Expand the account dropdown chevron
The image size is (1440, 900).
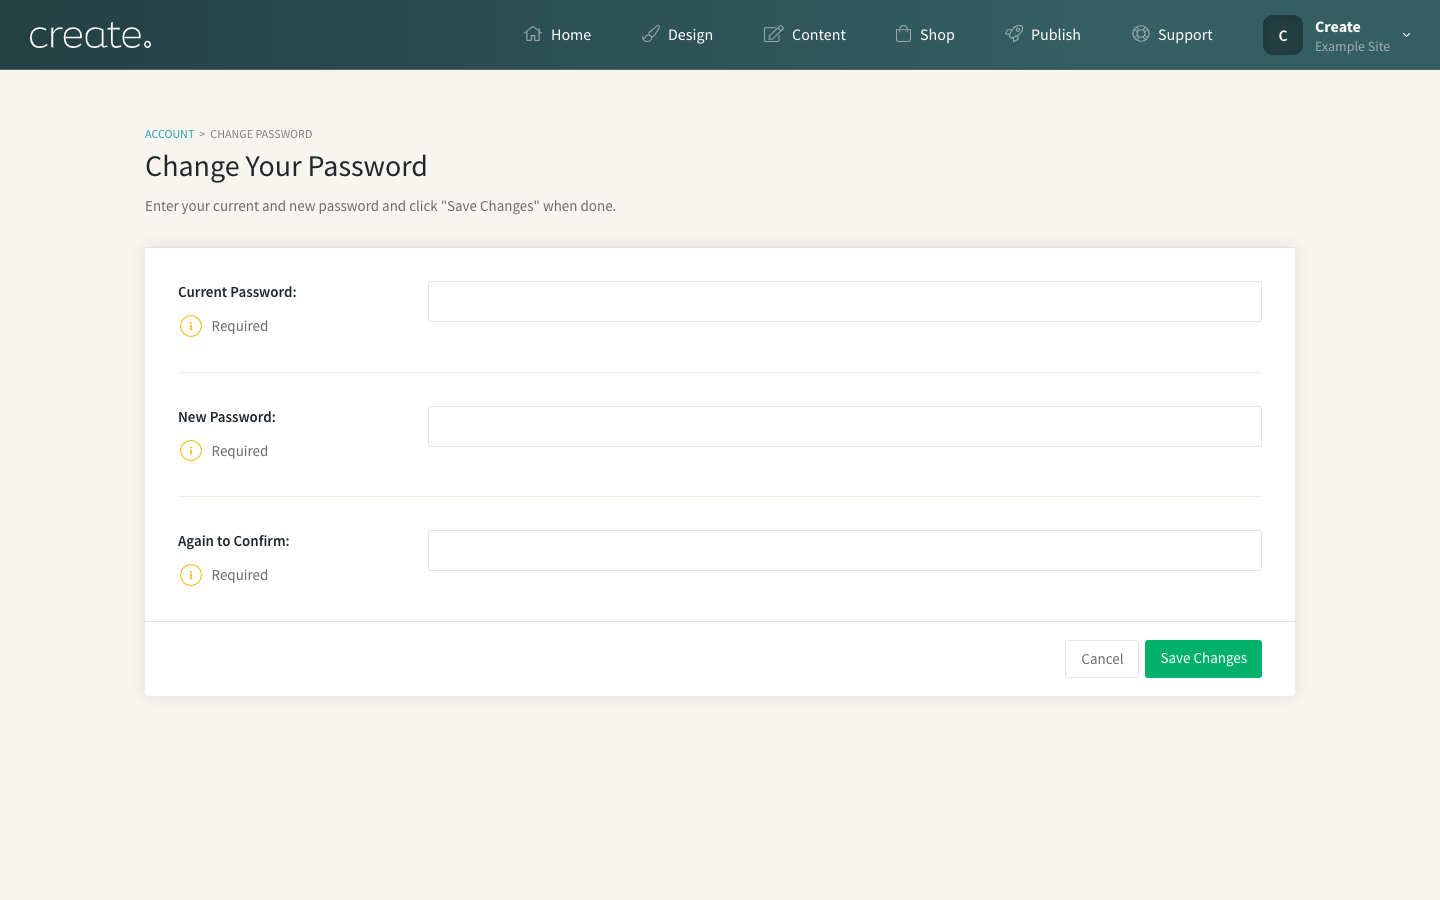(1406, 35)
